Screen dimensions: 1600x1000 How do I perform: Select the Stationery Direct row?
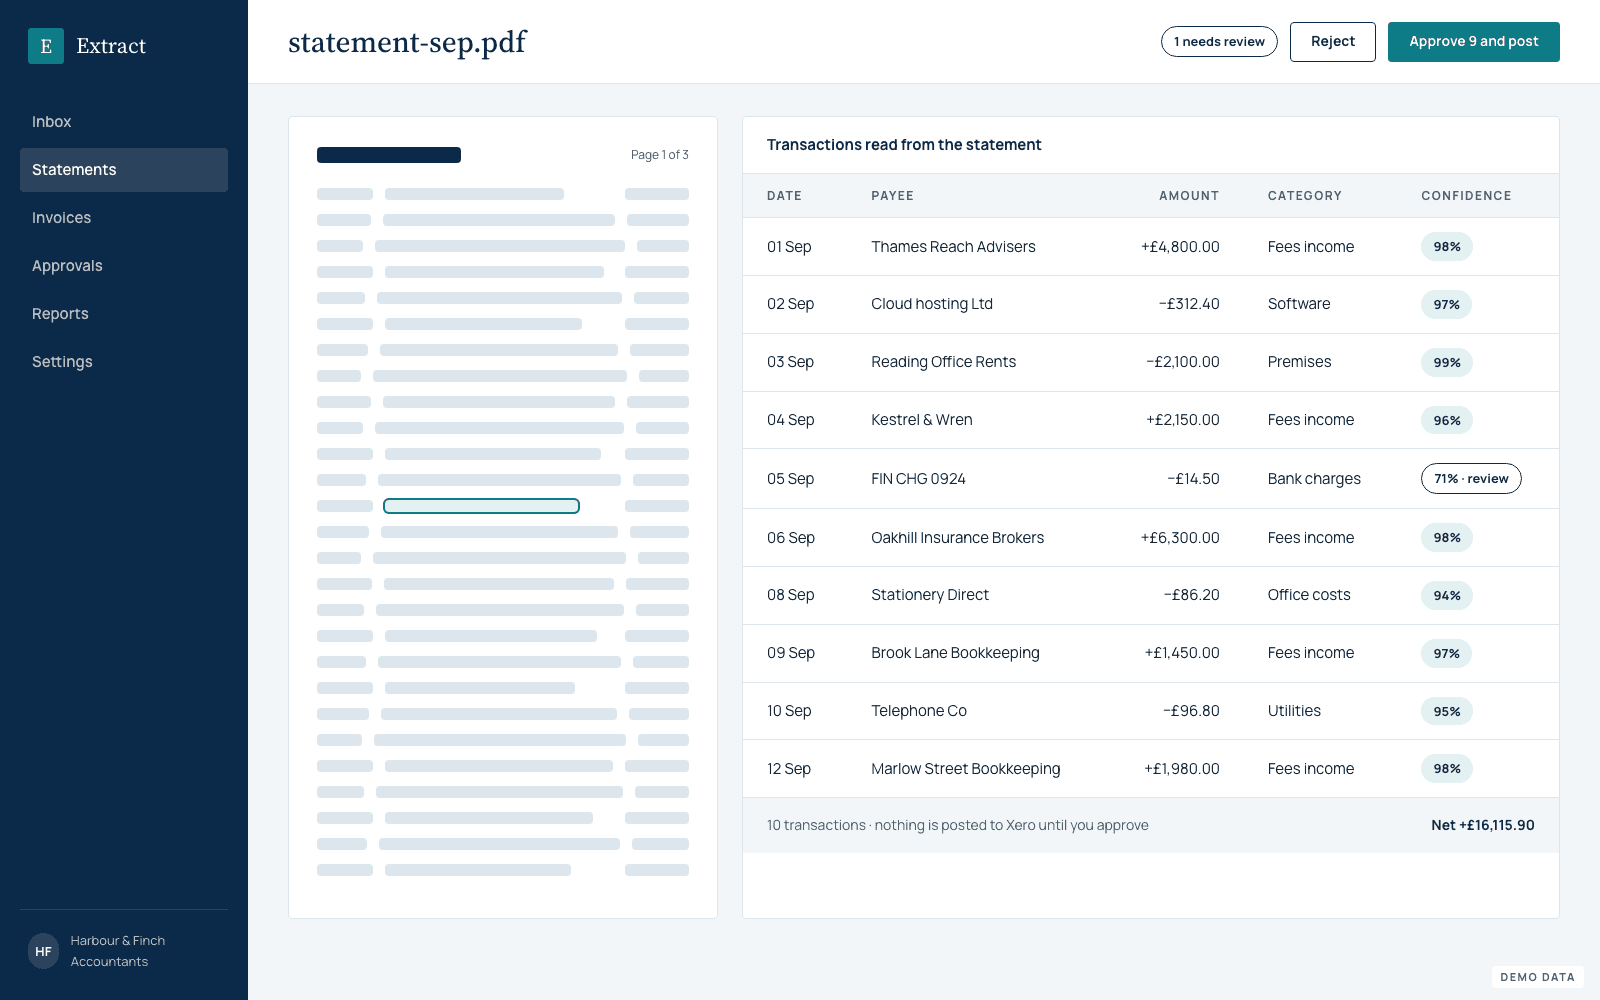point(1151,595)
